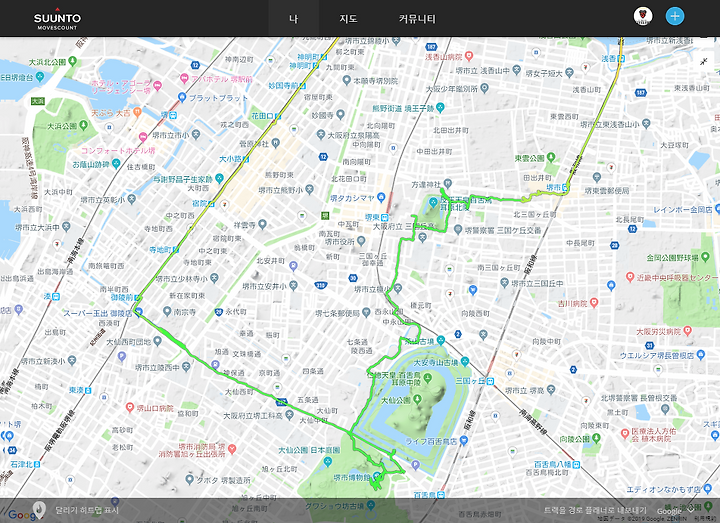The image size is (720, 523).
Task: Click the 東雲公園 park marker
Action: 551,157
